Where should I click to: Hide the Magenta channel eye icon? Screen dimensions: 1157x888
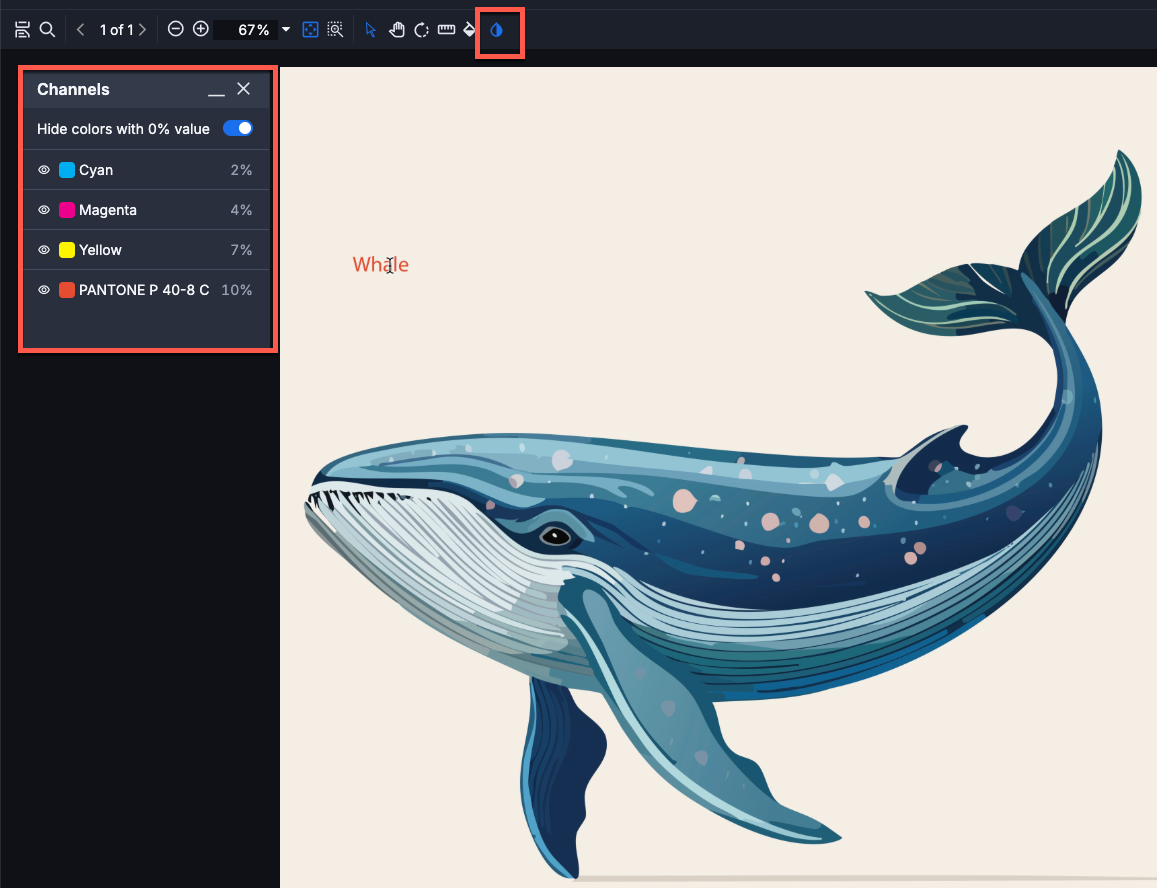click(x=44, y=210)
